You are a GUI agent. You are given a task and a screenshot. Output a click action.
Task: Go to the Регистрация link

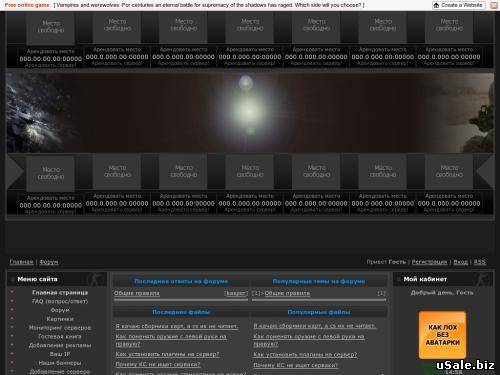point(429,262)
